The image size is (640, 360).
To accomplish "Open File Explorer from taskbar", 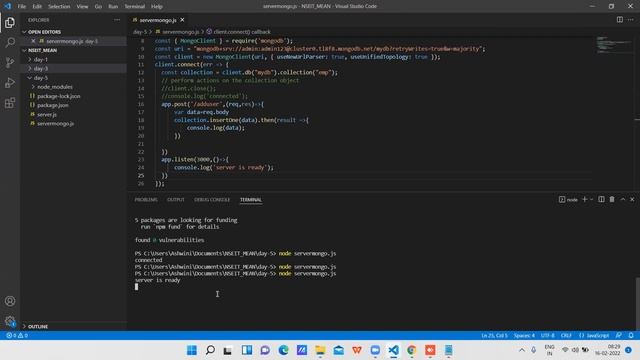I will 320,350.
